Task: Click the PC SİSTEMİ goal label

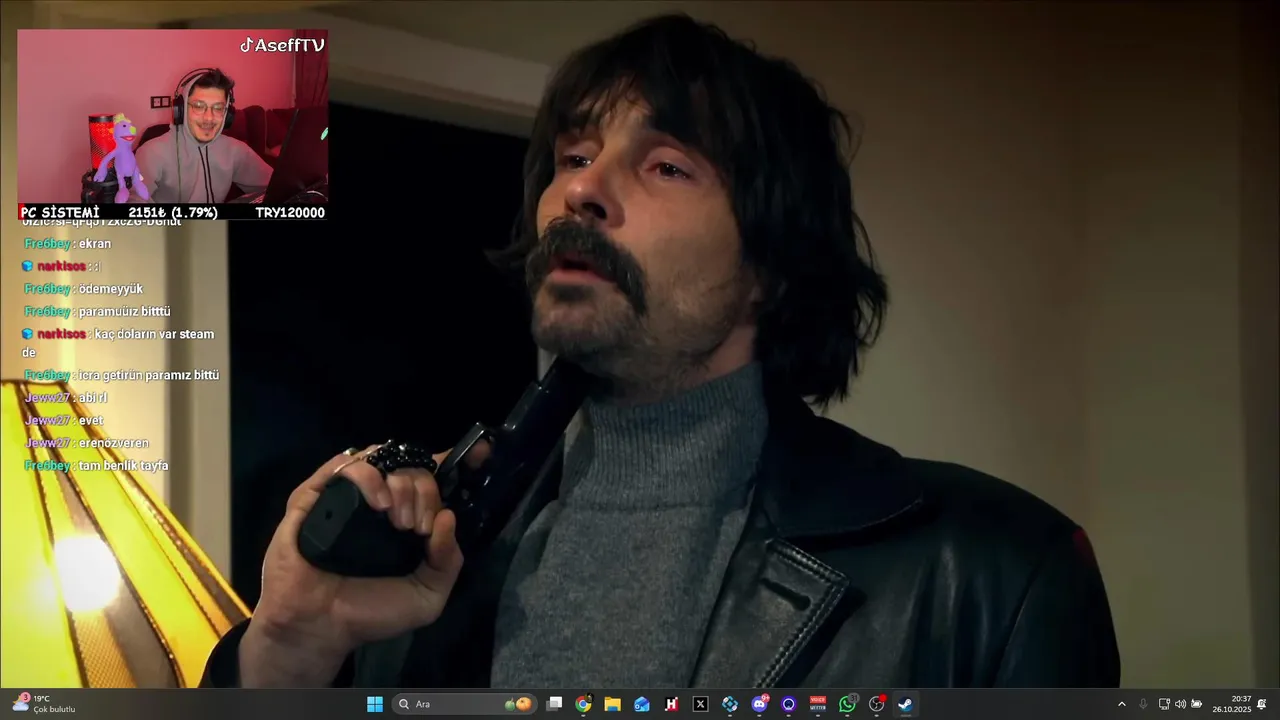Action: click(x=61, y=212)
